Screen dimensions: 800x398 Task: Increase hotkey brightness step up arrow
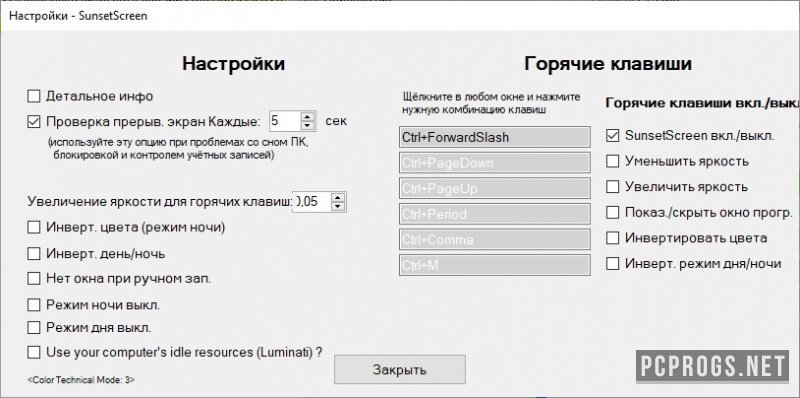pyautogui.click(x=338, y=197)
